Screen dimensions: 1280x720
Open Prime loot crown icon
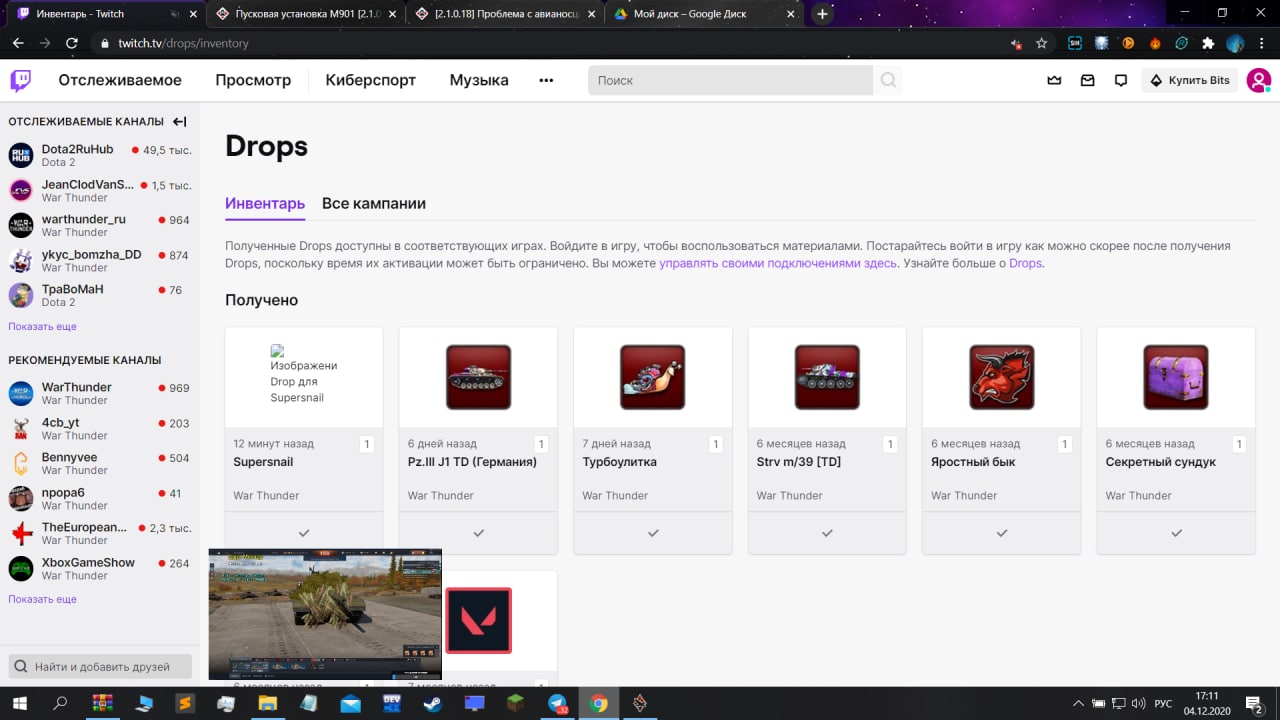(1054, 80)
